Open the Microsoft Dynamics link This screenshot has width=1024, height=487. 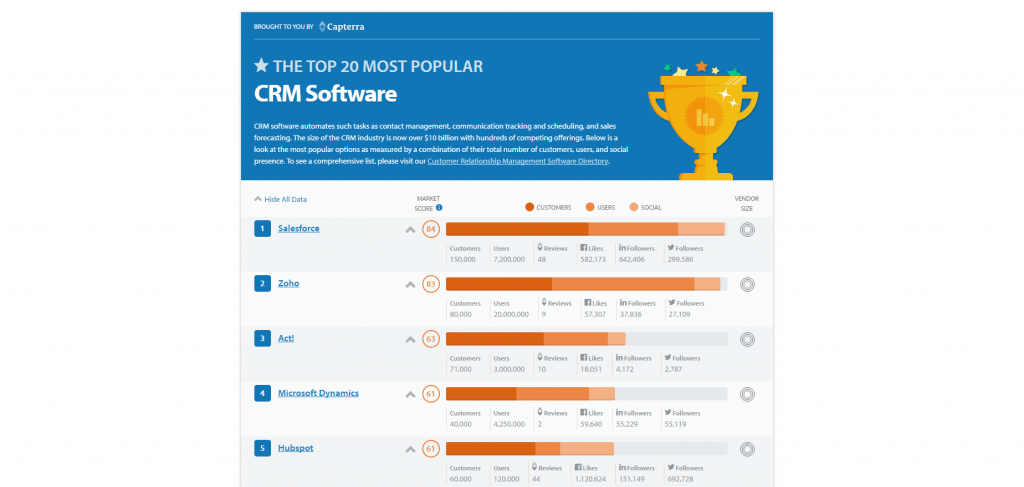pos(318,393)
